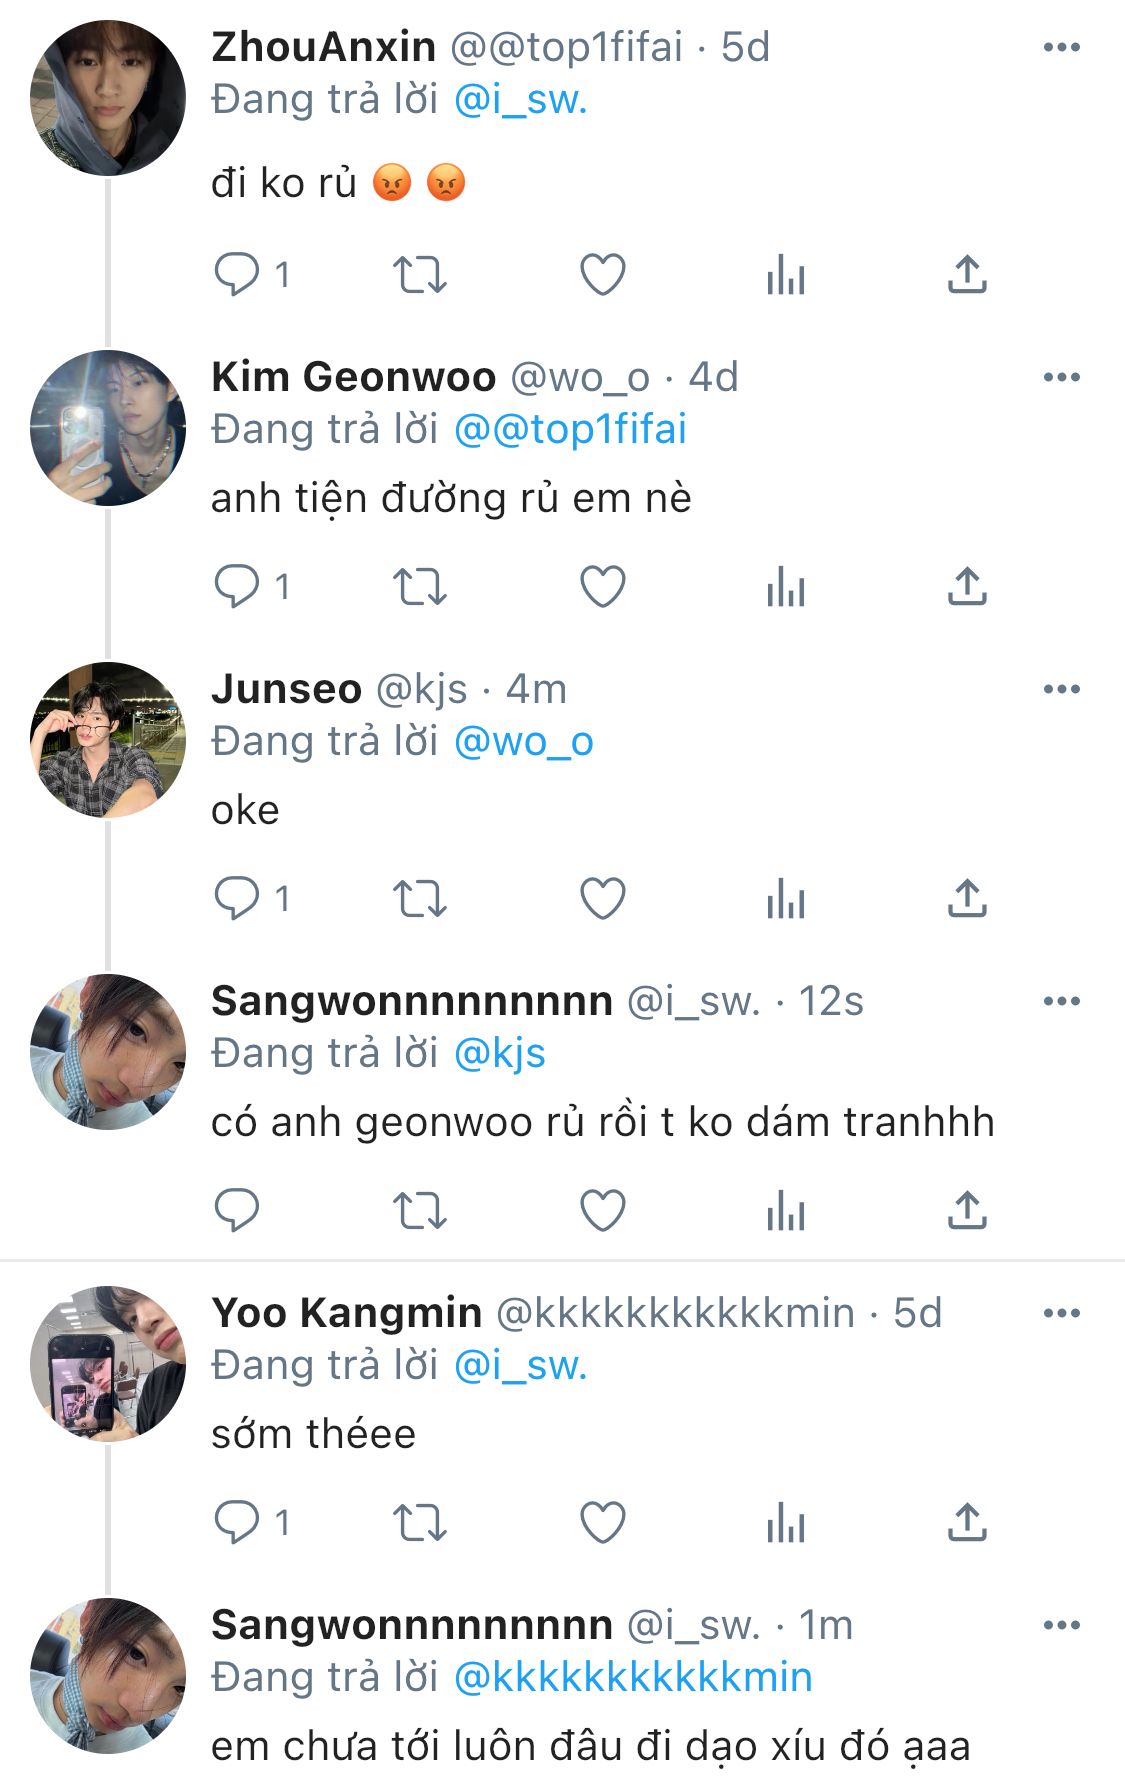Expand more menu on Yoo Kangmin's tweet

(x=1061, y=1313)
